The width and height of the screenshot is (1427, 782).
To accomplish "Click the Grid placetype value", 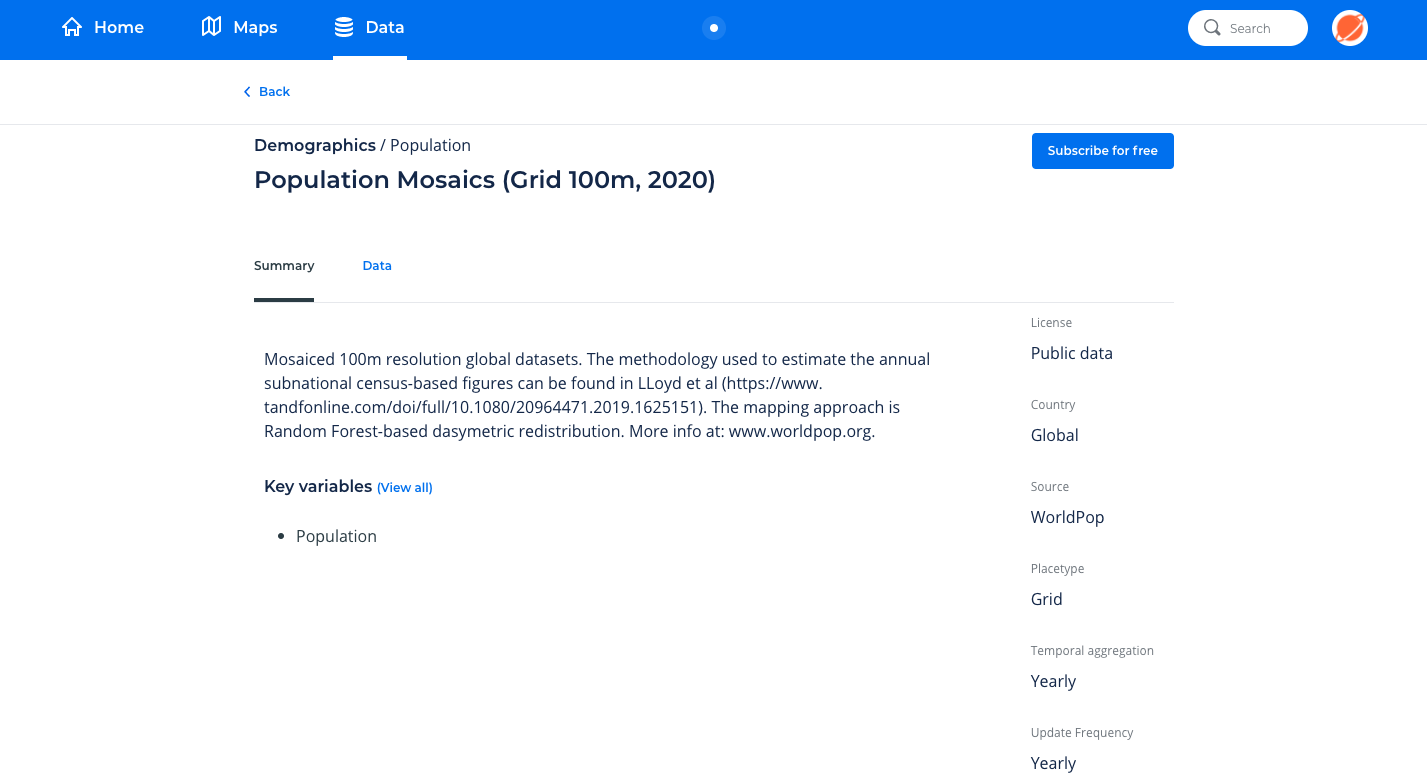I will 1047,600.
